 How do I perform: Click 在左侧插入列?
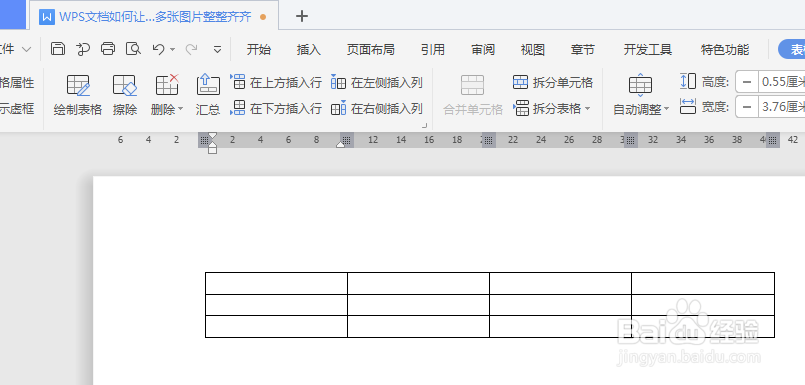click(377, 82)
